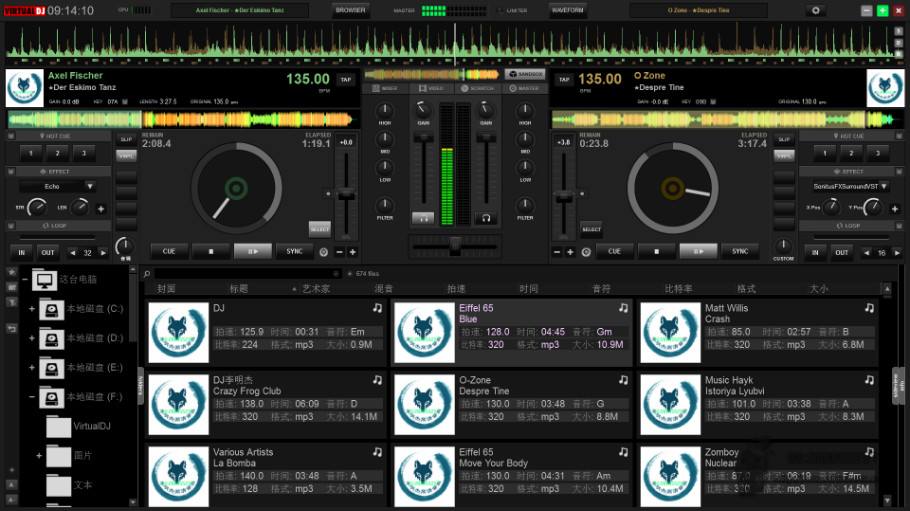Toggle key lock icon on O Zone deck
Screen dimensions: 910x511
[713, 102]
